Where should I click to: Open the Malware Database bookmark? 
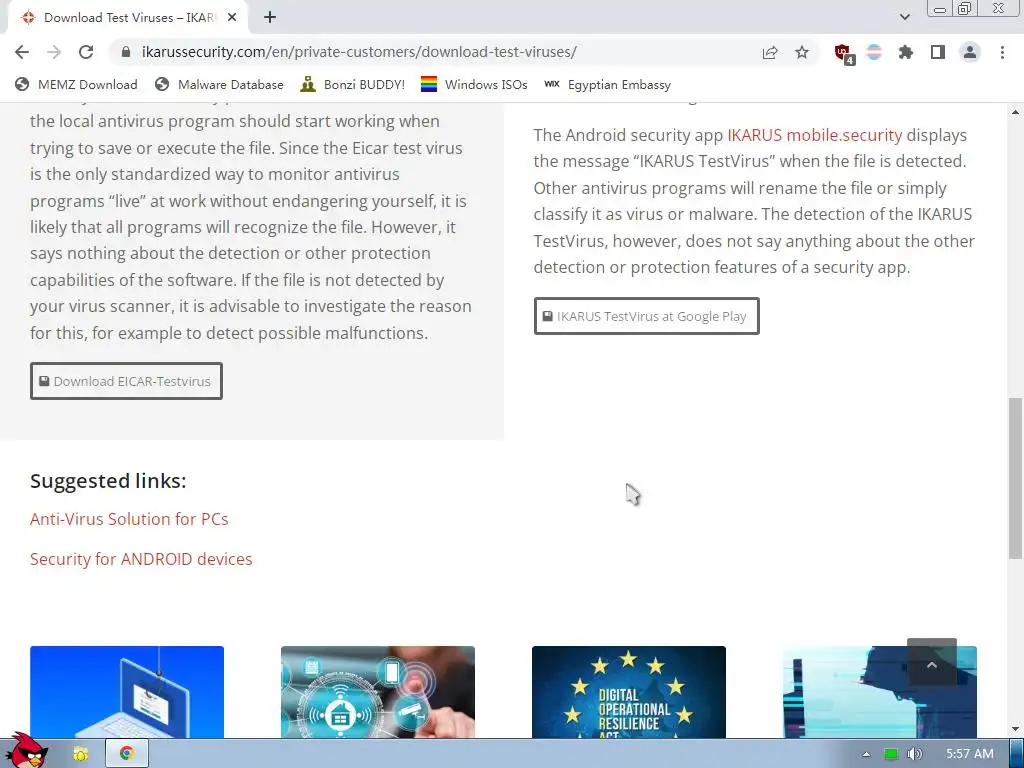click(219, 84)
